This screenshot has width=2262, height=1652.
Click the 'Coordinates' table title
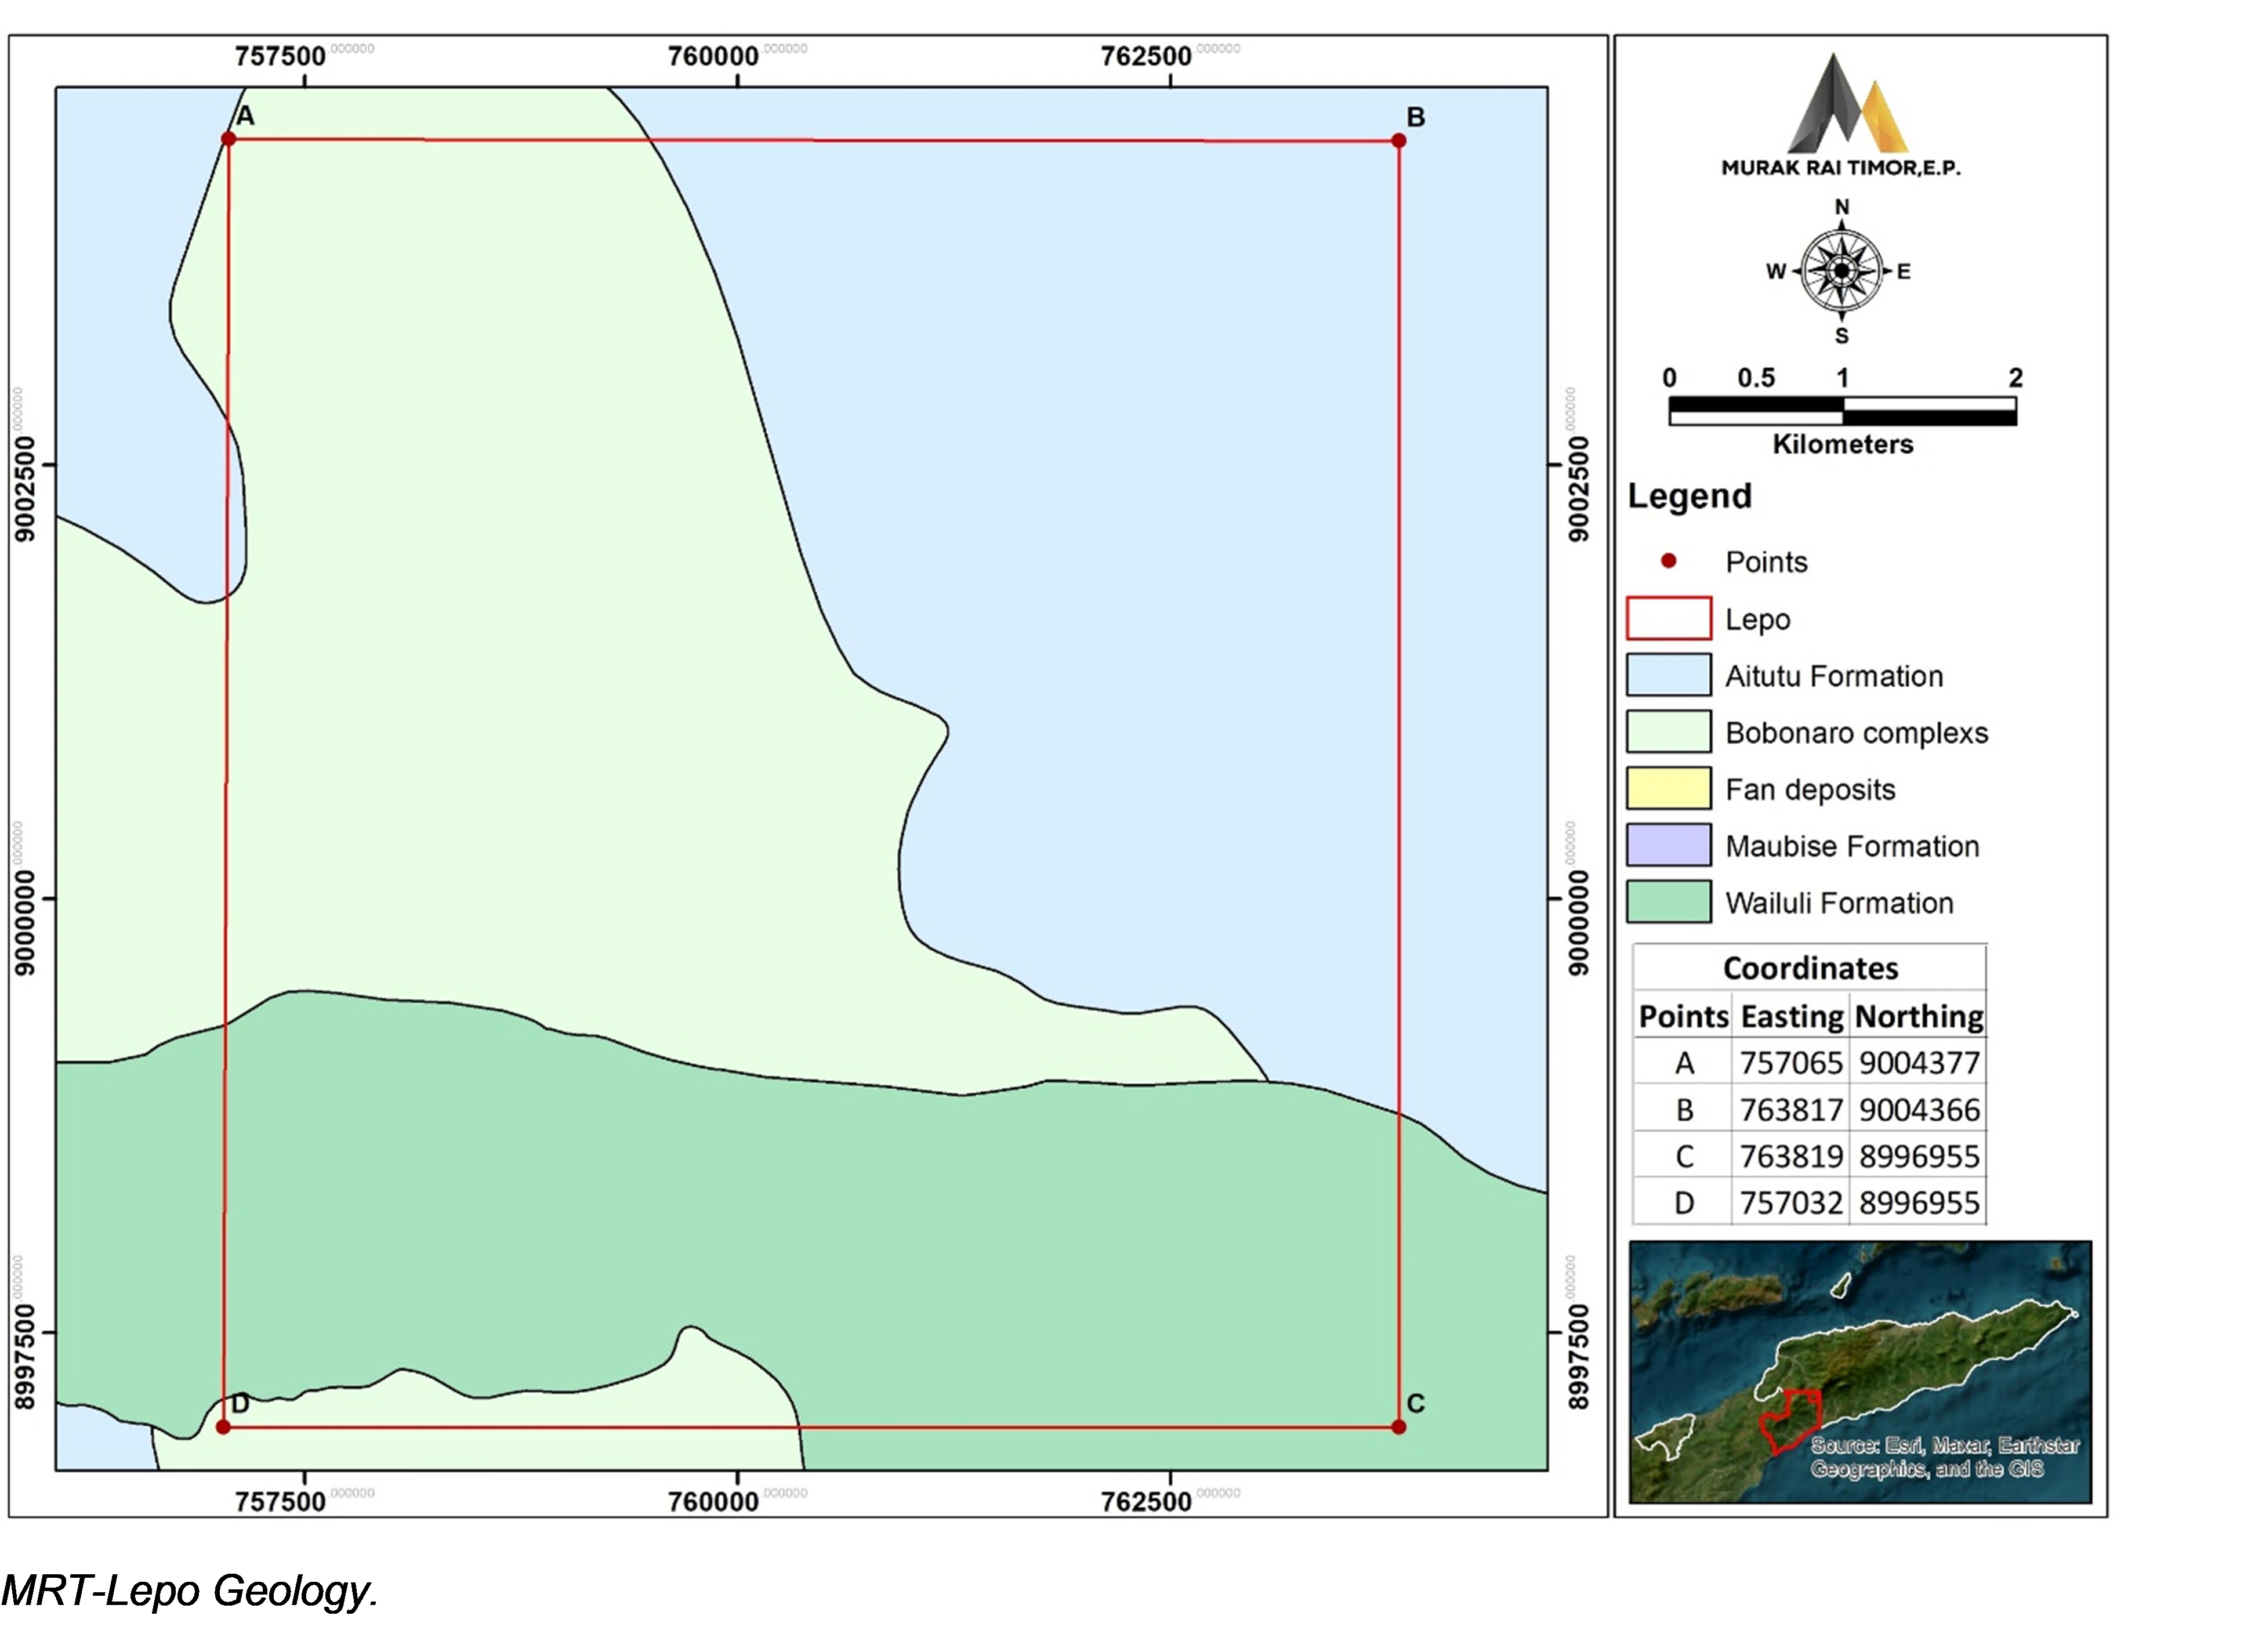pos(1810,968)
